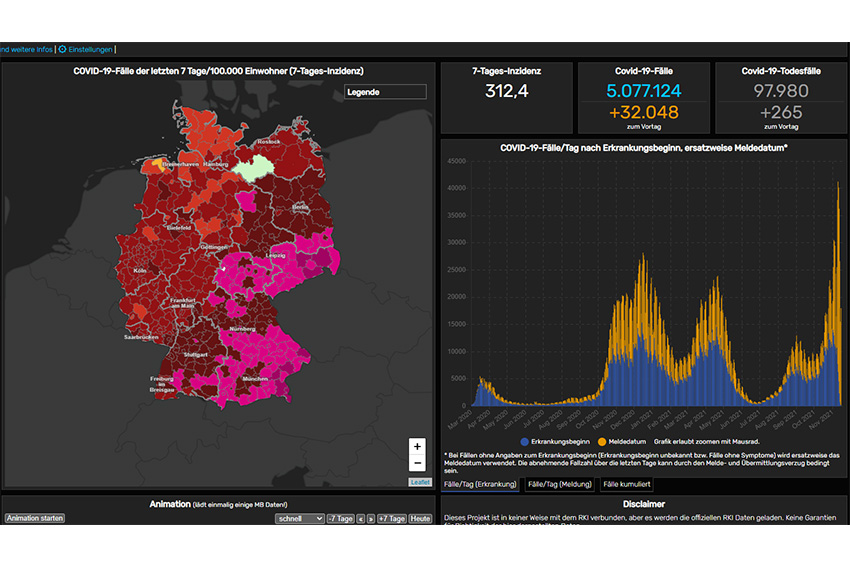Switch to Fälle/Tag (Meldung) tab

point(559,485)
